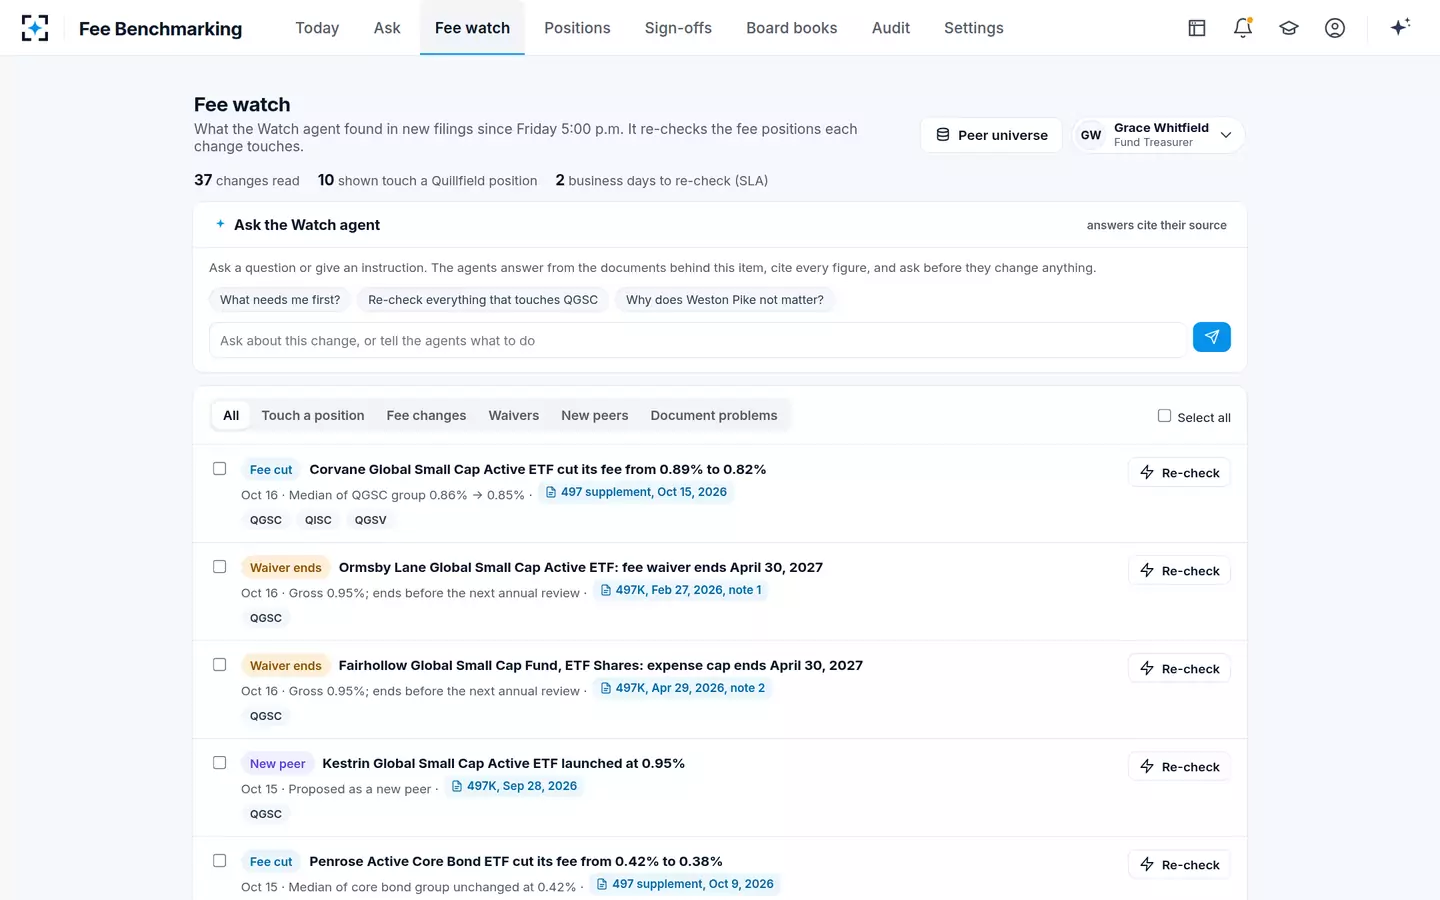Open the 497K, Feb 27, 2026, note 1 source
The image size is (1440, 900).
point(681,590)
